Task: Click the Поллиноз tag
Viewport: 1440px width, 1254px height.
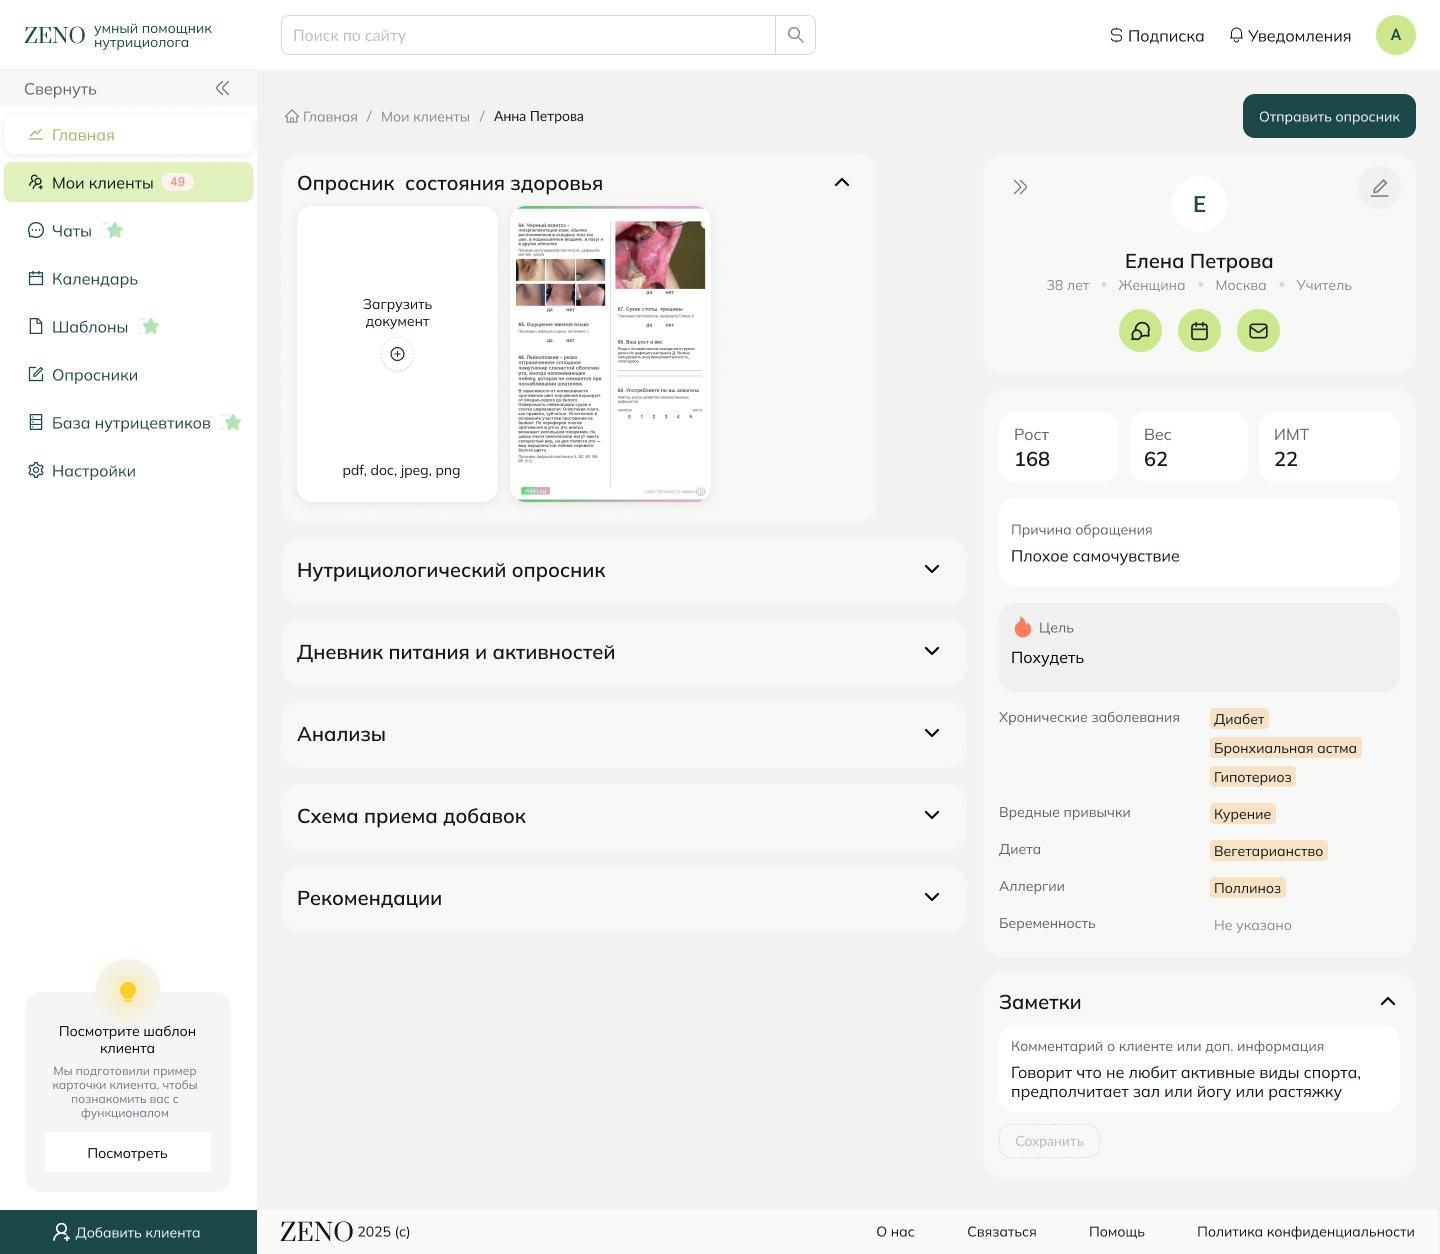Action: [x=1247, y=888]
